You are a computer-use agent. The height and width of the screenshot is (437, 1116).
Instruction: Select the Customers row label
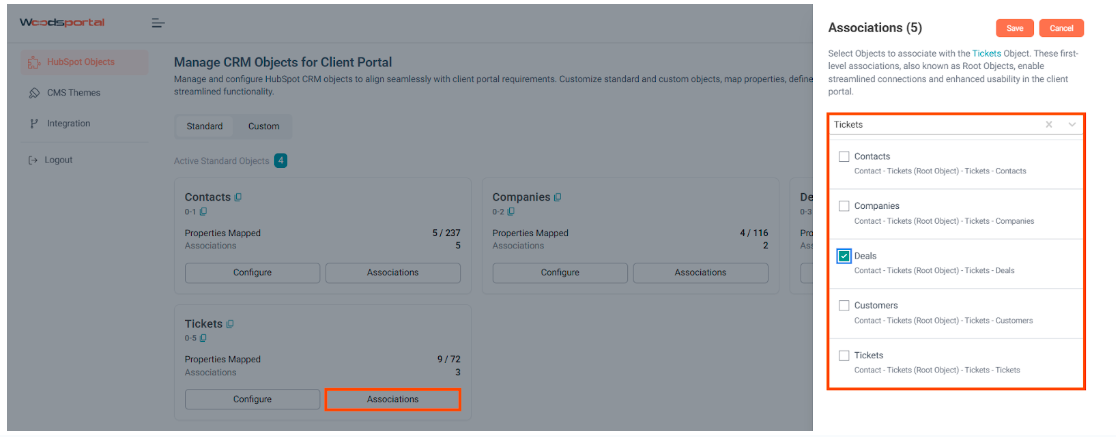(875, 305)
